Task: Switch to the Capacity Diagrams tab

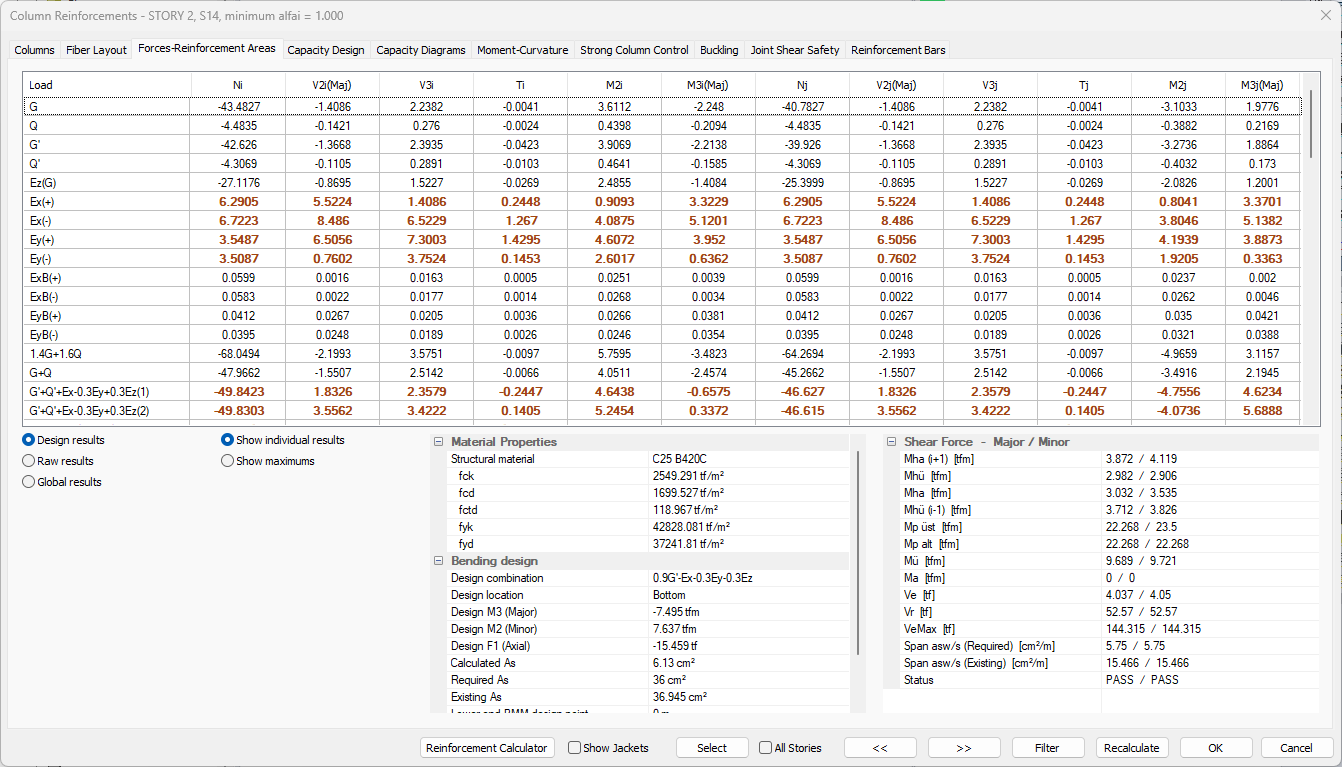Action: (x=420, y=50)
